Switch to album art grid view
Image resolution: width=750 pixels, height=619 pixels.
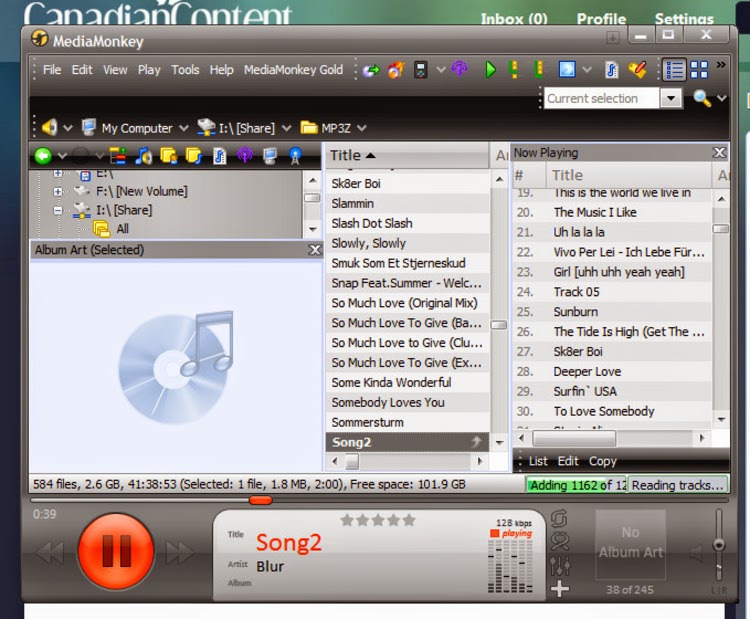click(699, 70)
